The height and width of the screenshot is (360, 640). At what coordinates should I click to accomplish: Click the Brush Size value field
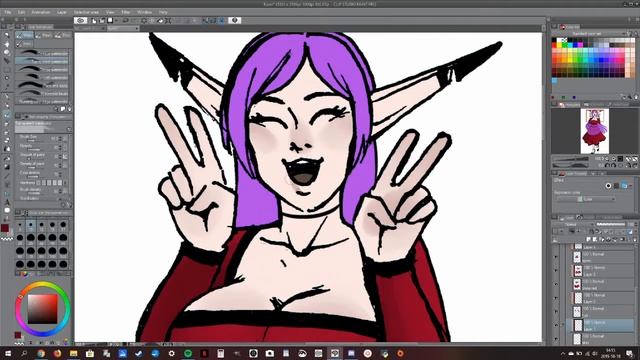click(54, 139)
